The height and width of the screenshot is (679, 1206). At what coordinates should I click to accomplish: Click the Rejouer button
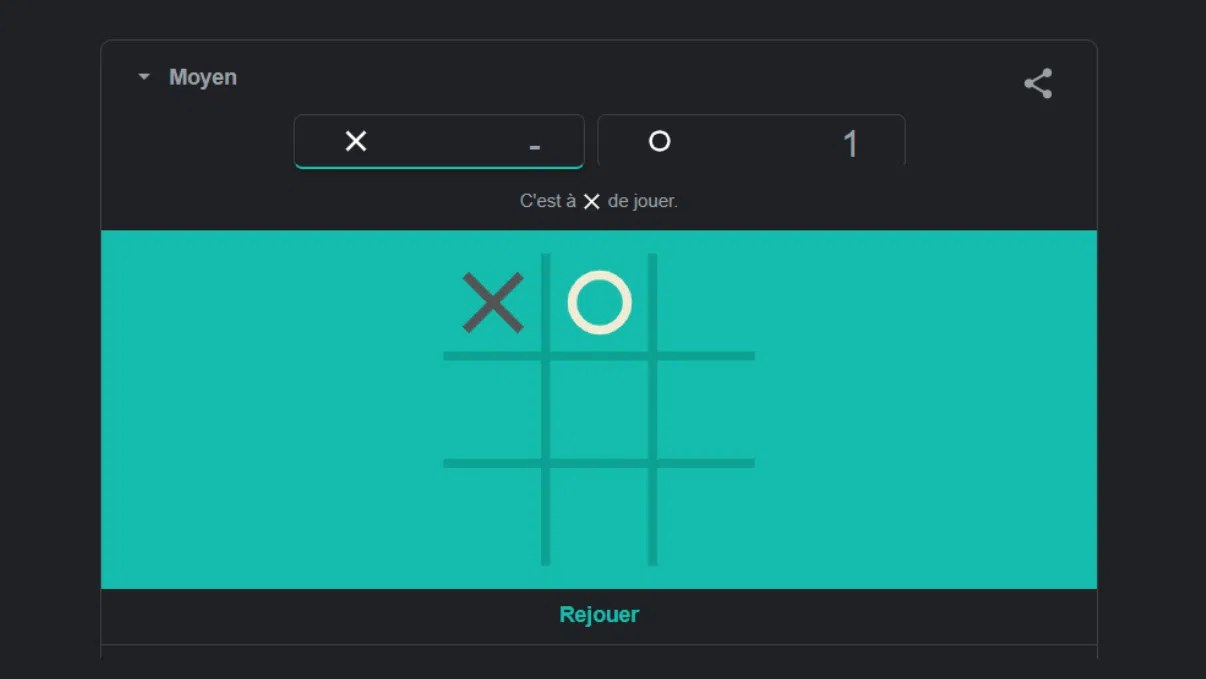[599, 615]
